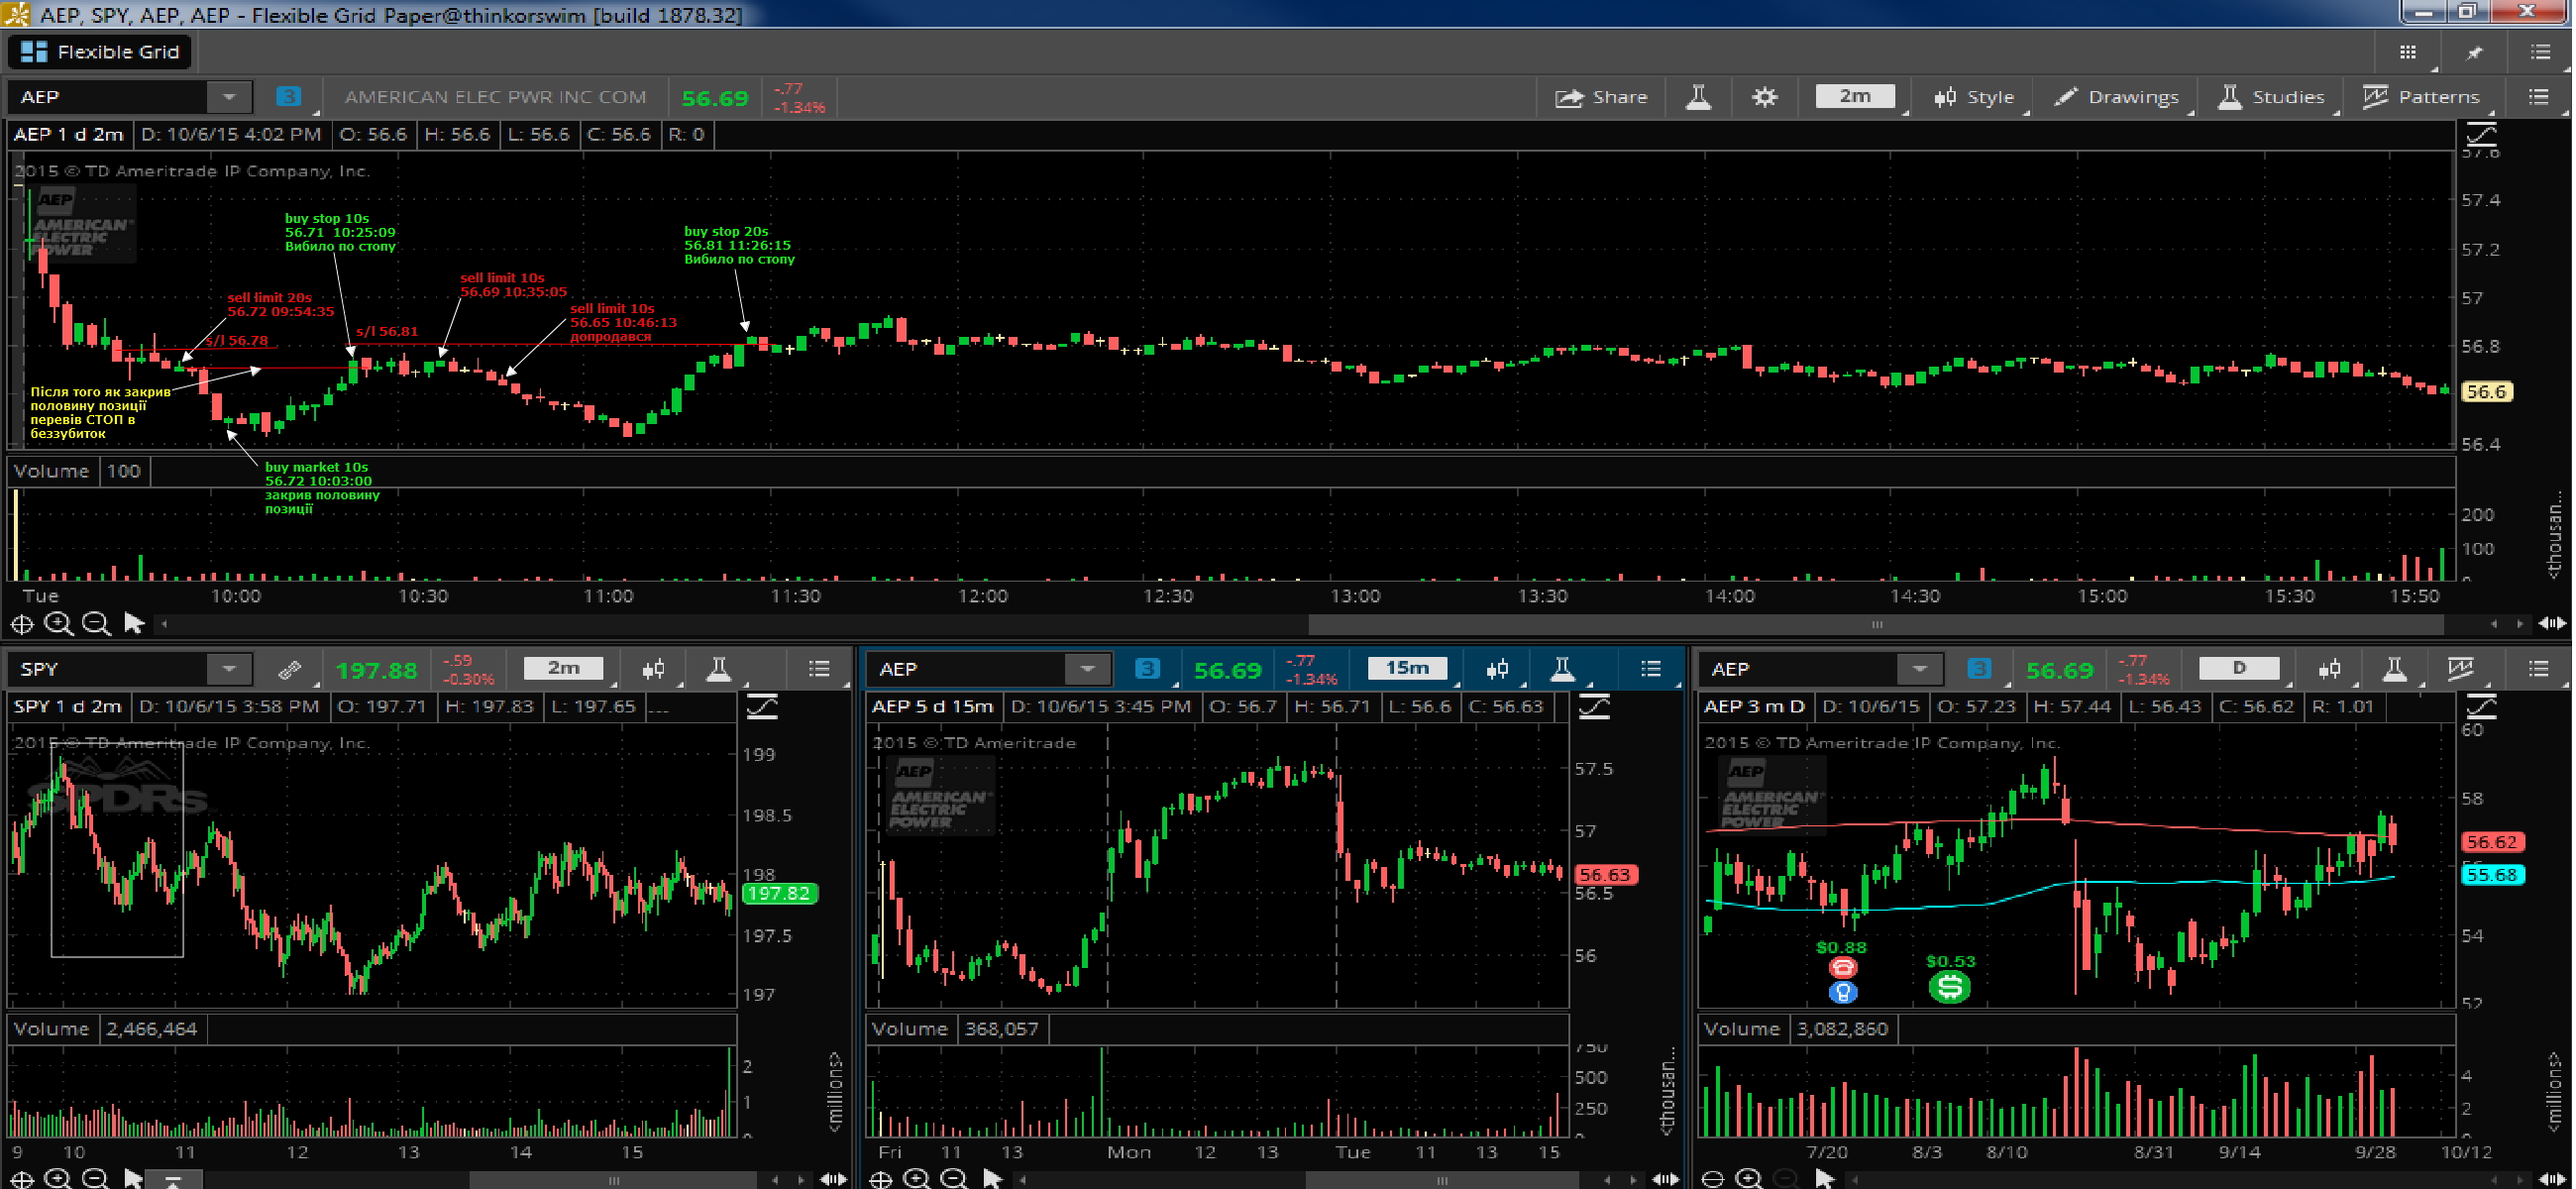Change AEP chart 15m timeframe button

pyautogui.click(x=1406, y=668)
